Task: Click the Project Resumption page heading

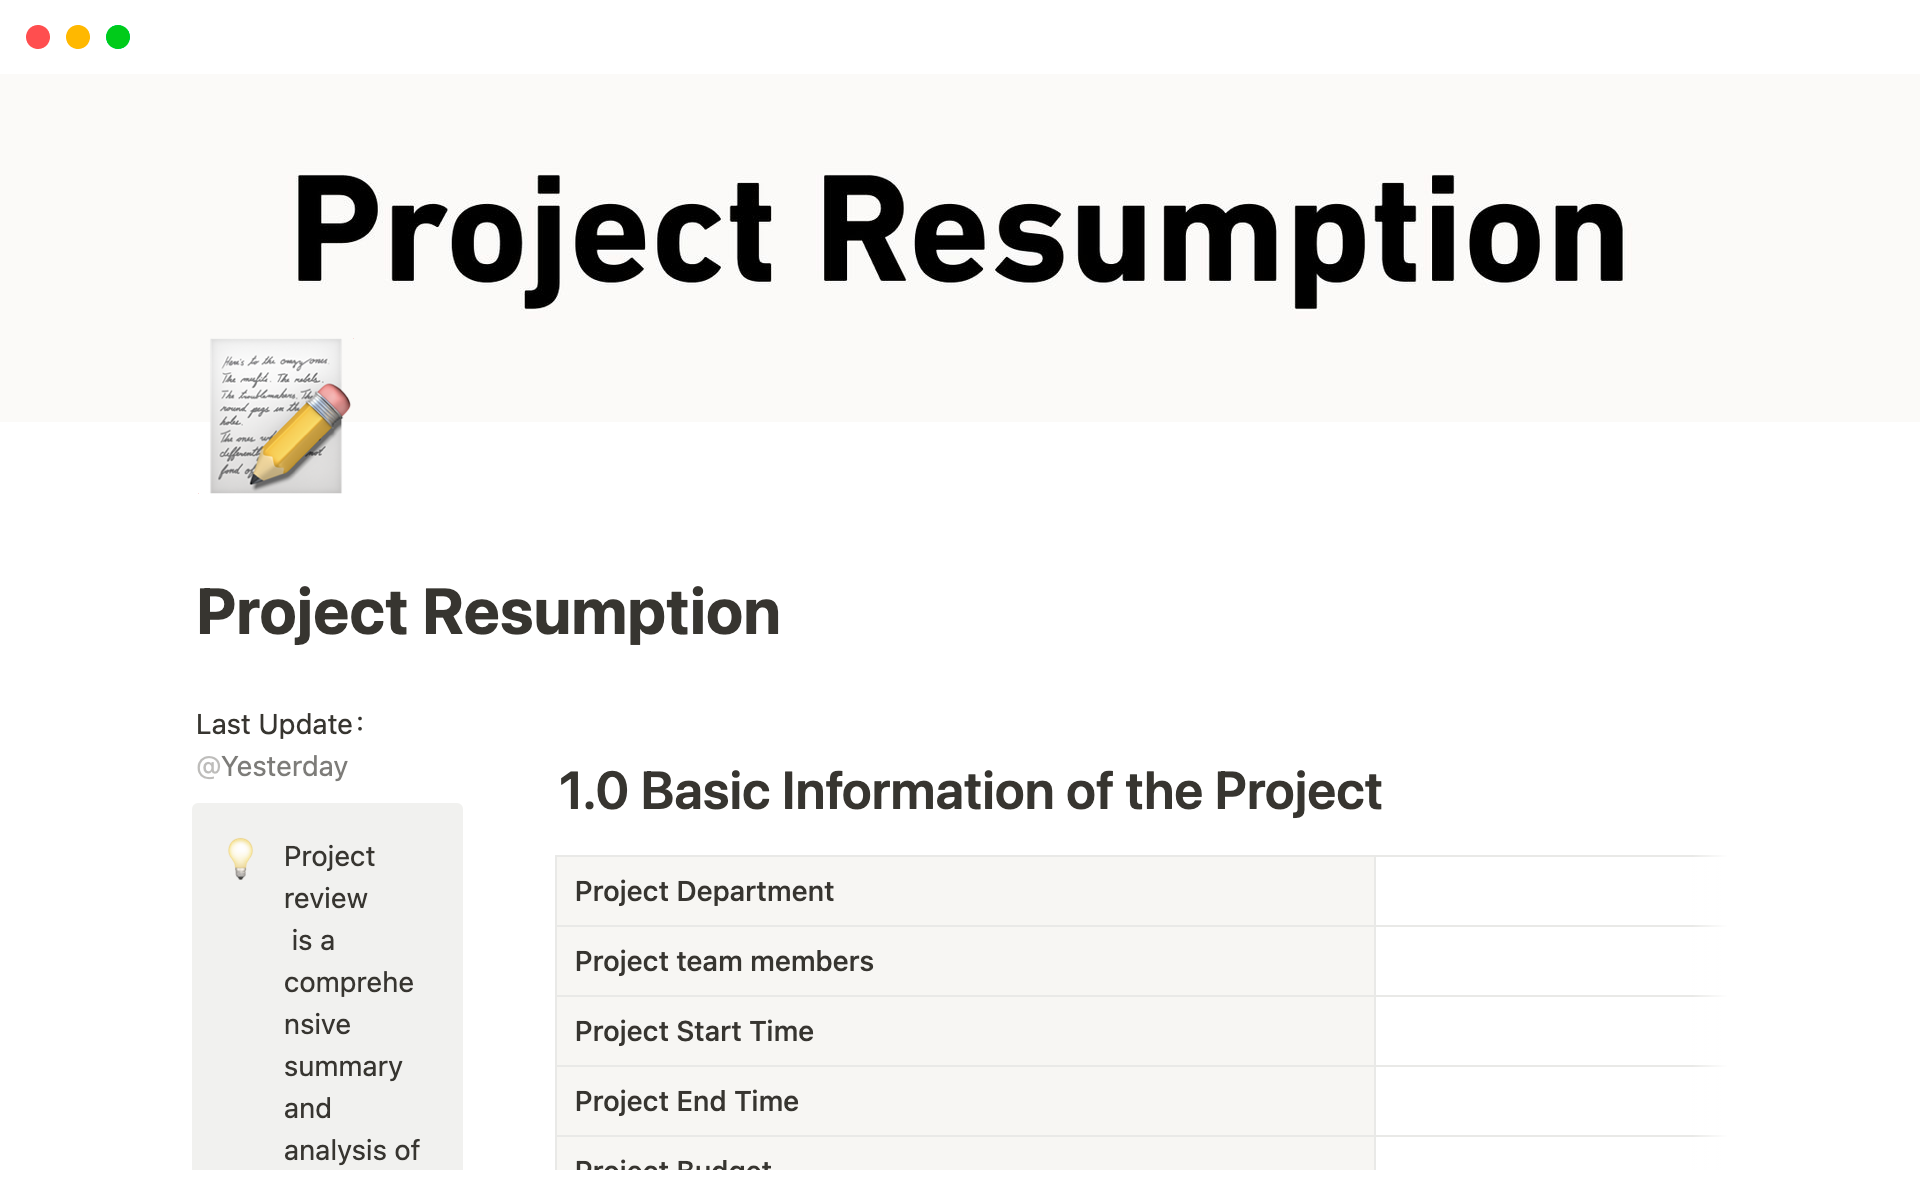Action: pos(488,612)
